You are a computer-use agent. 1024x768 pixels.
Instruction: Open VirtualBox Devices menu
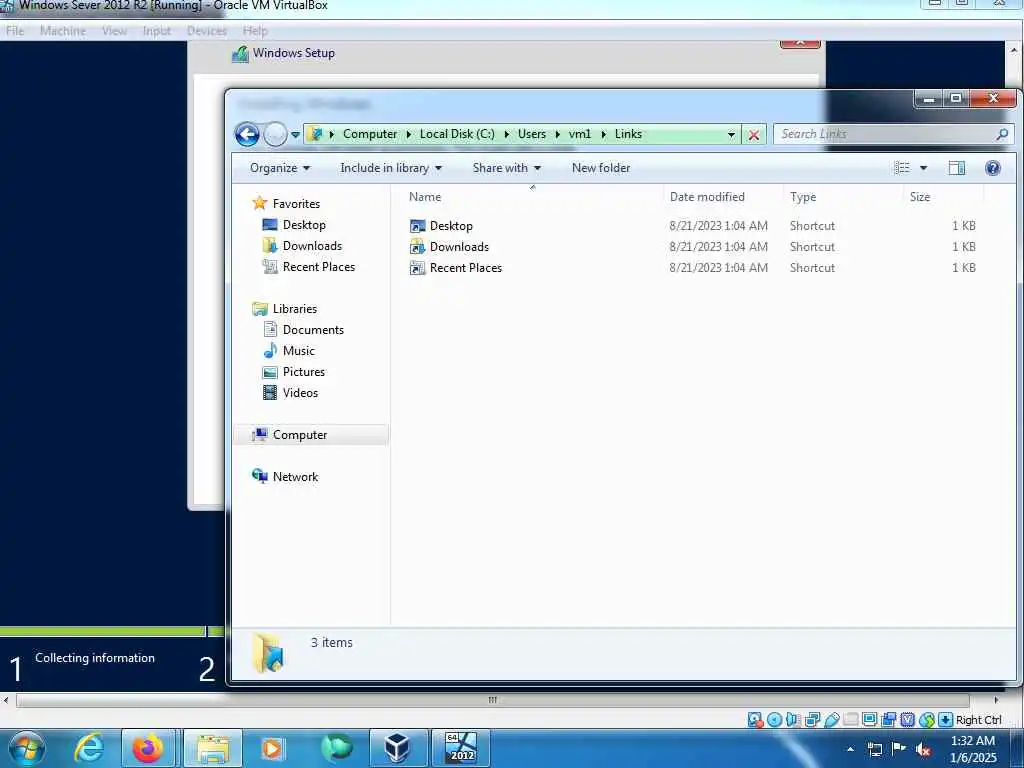point(207,31)
